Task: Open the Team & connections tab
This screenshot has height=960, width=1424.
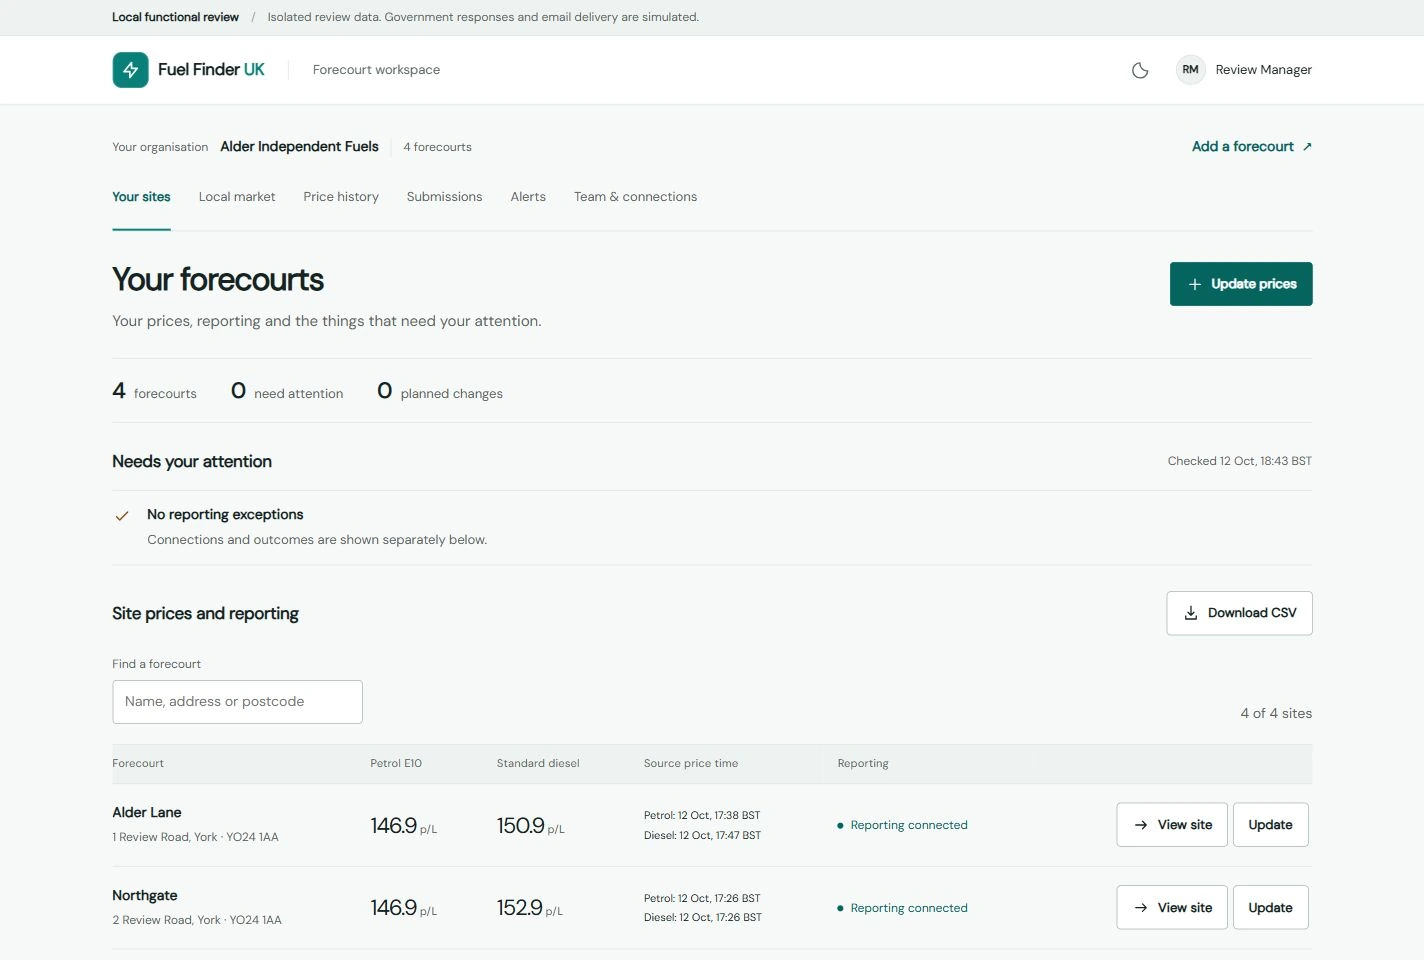Action: (635, 197)
